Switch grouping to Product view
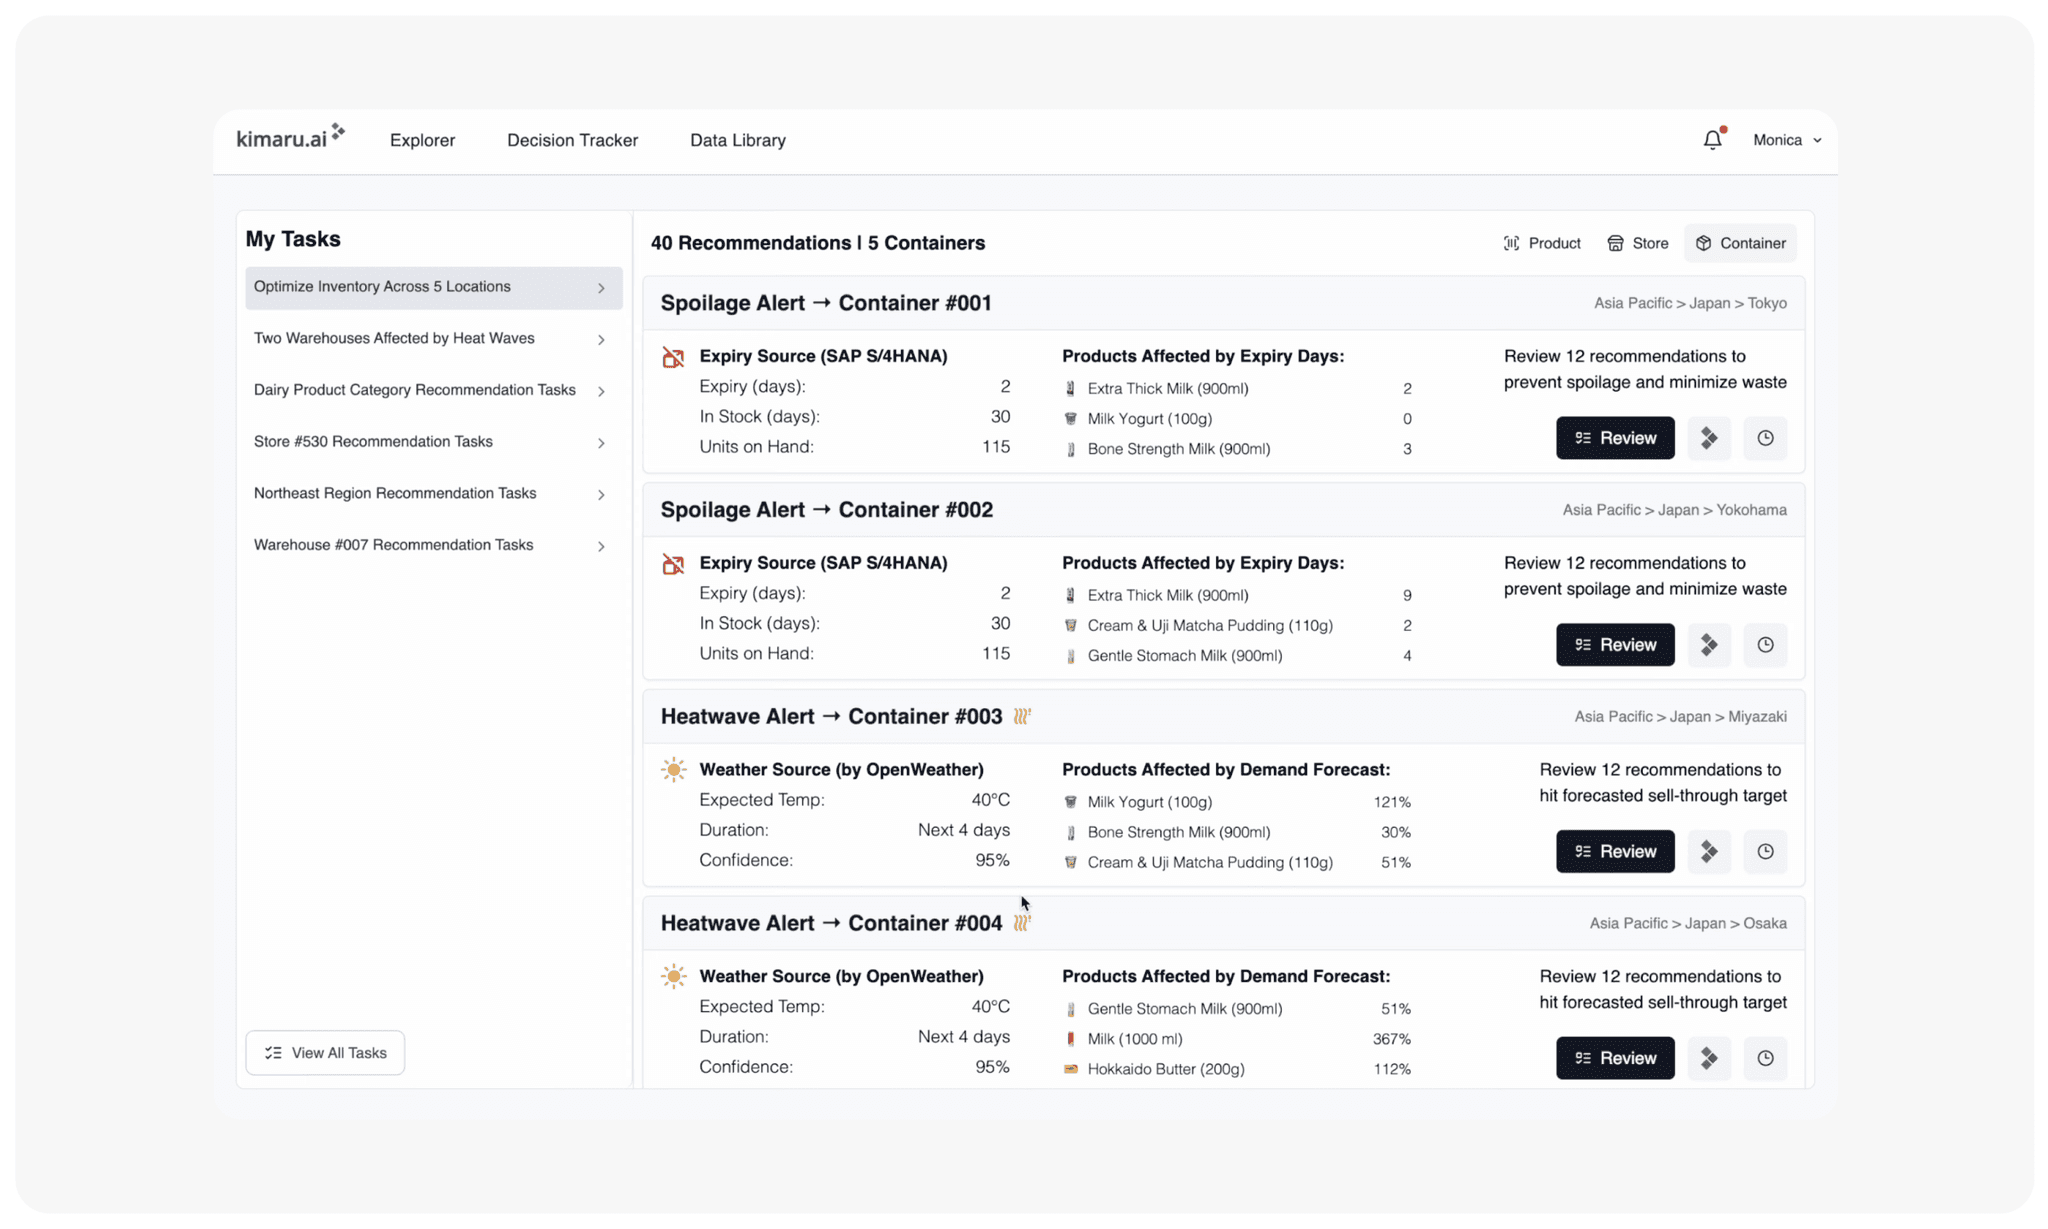 (x=1541, y=243)
